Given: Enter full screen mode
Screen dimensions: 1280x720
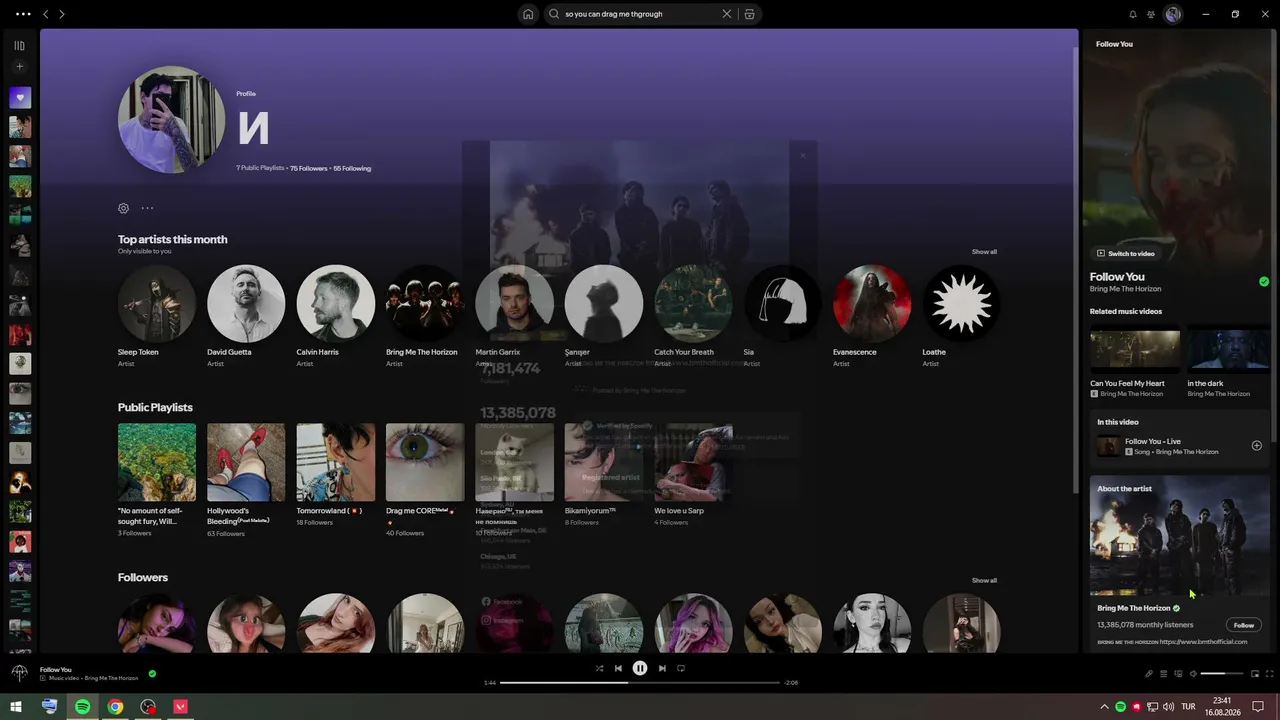Looking at the screenshot, I should [1270, 674].
